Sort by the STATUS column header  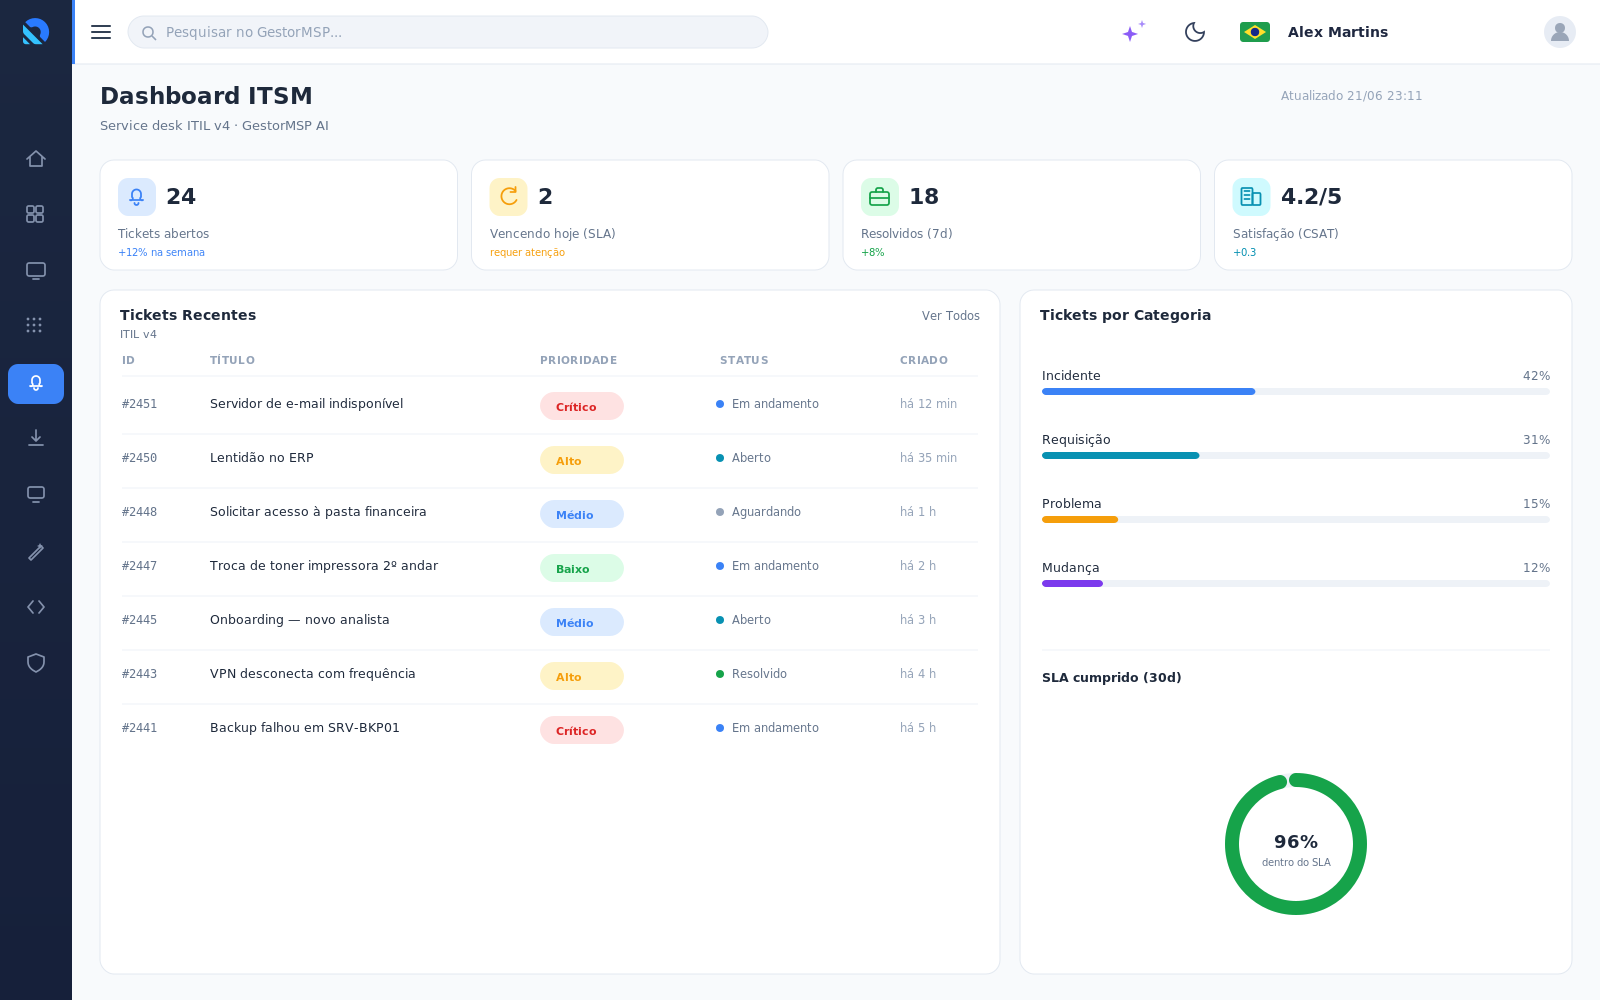tap(744, 360)
